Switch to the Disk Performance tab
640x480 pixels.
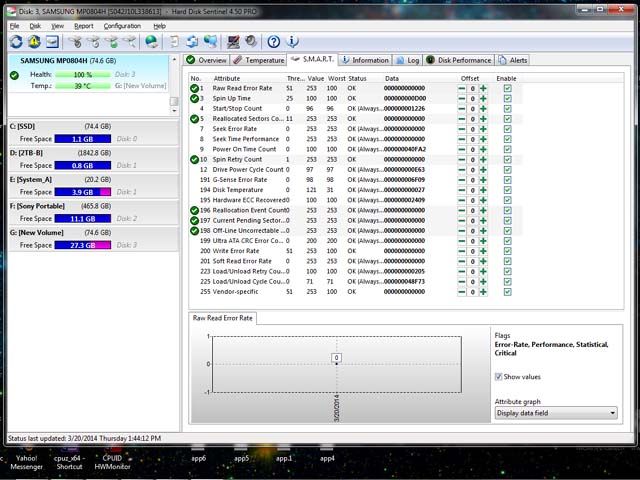click(461, 60)
